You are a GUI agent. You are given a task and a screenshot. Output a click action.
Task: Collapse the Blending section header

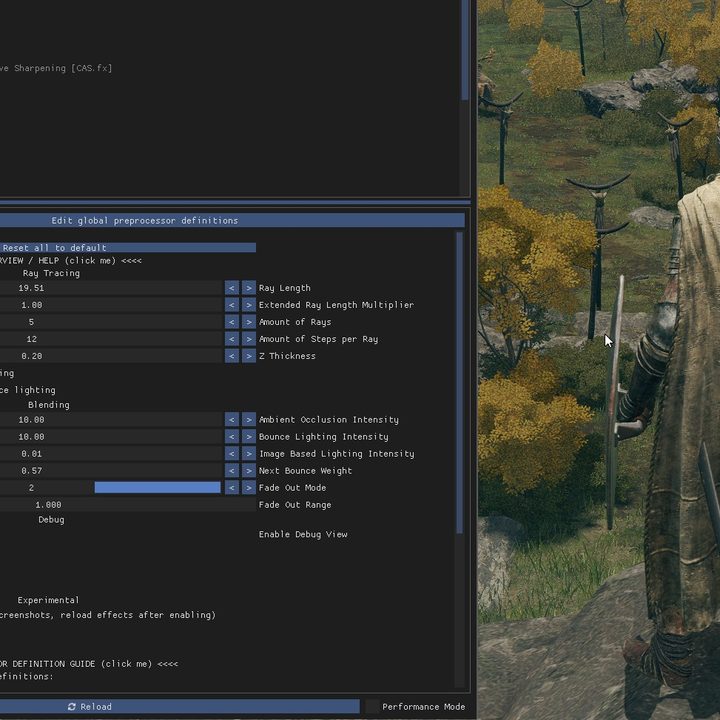pyautogui.click(x=49, y=405)
